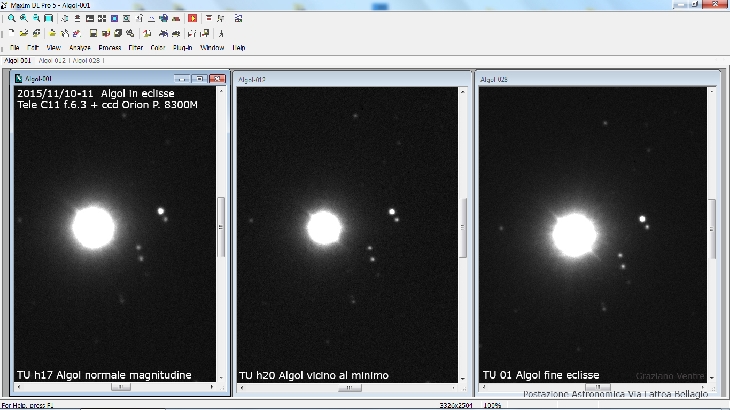Viewport: 730px width, 410px height.
Task: Click the restore button of the Algol-001 window
Action: coord(201,78)
